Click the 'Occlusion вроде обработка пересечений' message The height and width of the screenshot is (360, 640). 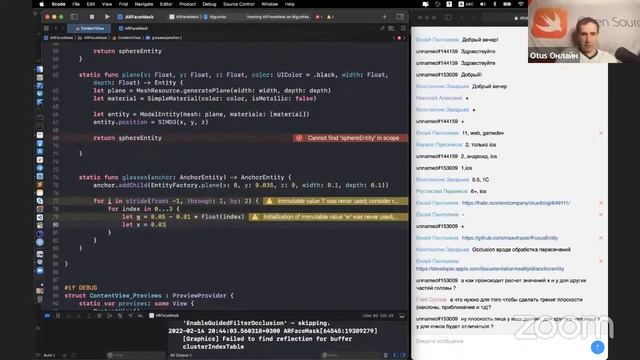[x=521, y=249]
